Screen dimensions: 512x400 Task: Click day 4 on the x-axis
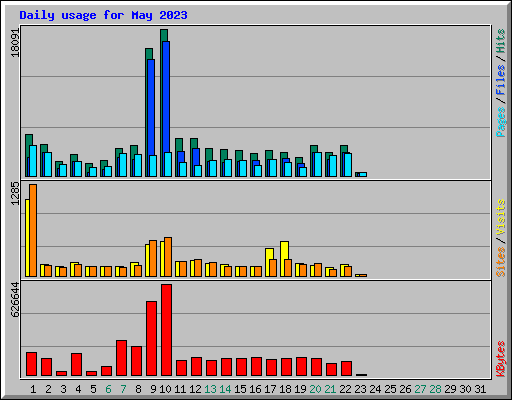tap(78, 389)
